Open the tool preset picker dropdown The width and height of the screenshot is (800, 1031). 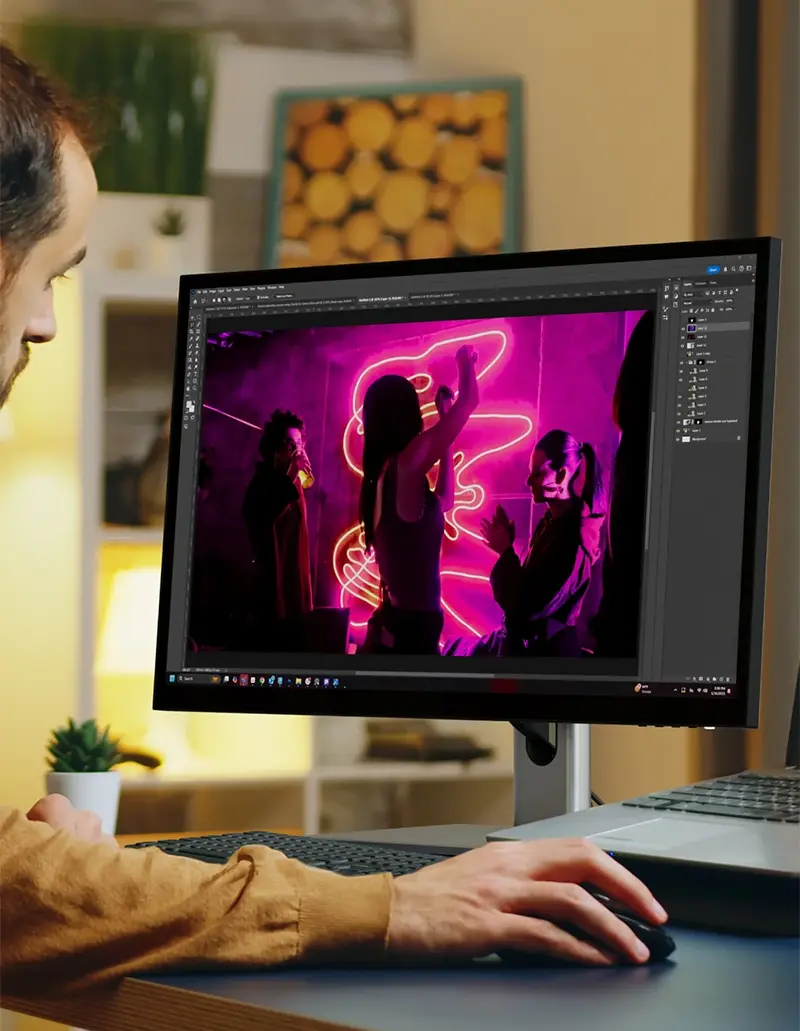[203, 300]
